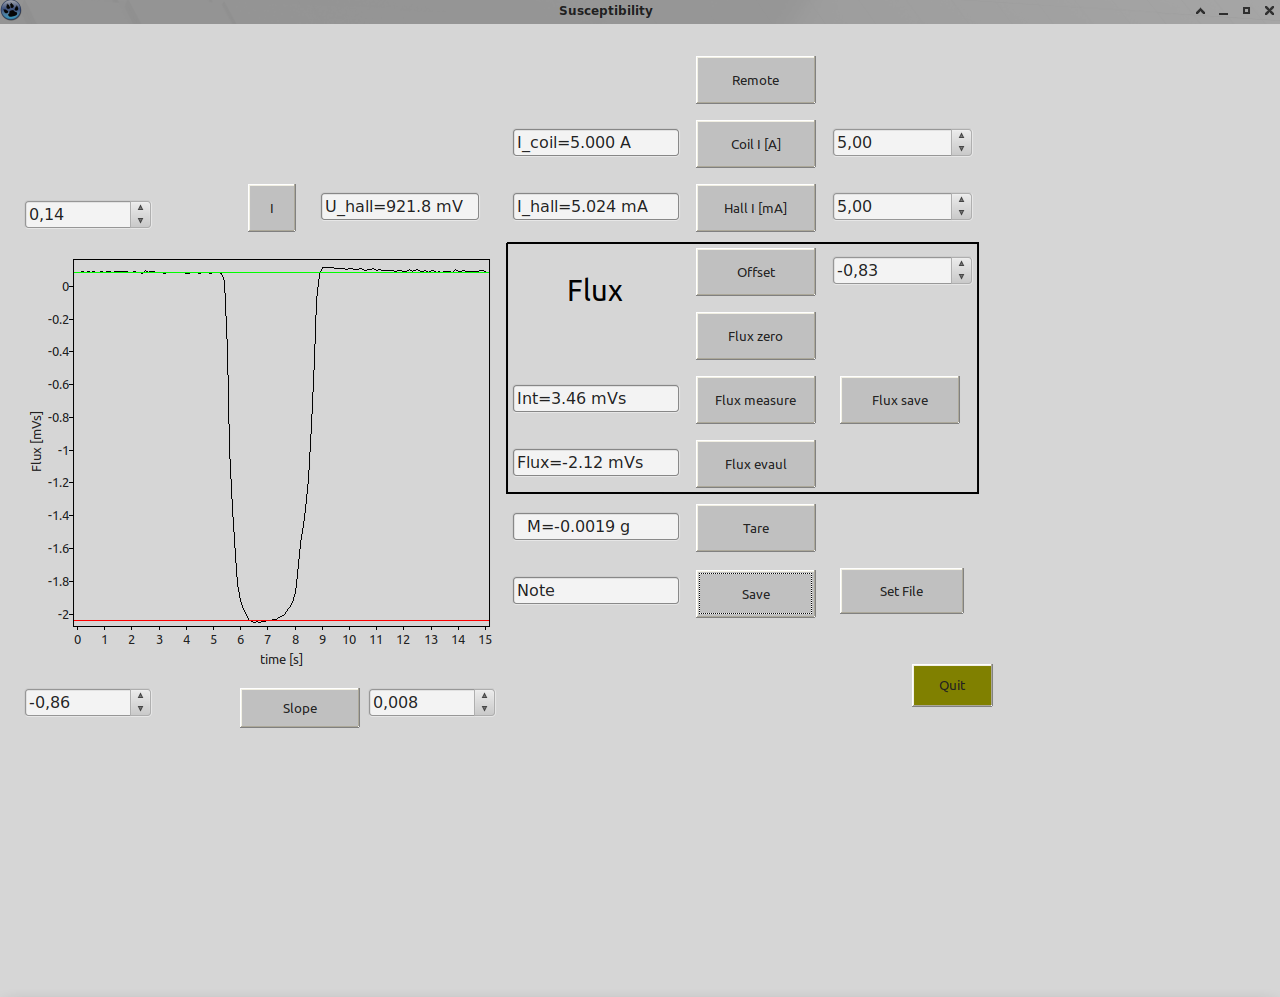The height and width of the screenshot is (997, 1280).
Task: Click the small I button near U_hall
Action: 272,208
